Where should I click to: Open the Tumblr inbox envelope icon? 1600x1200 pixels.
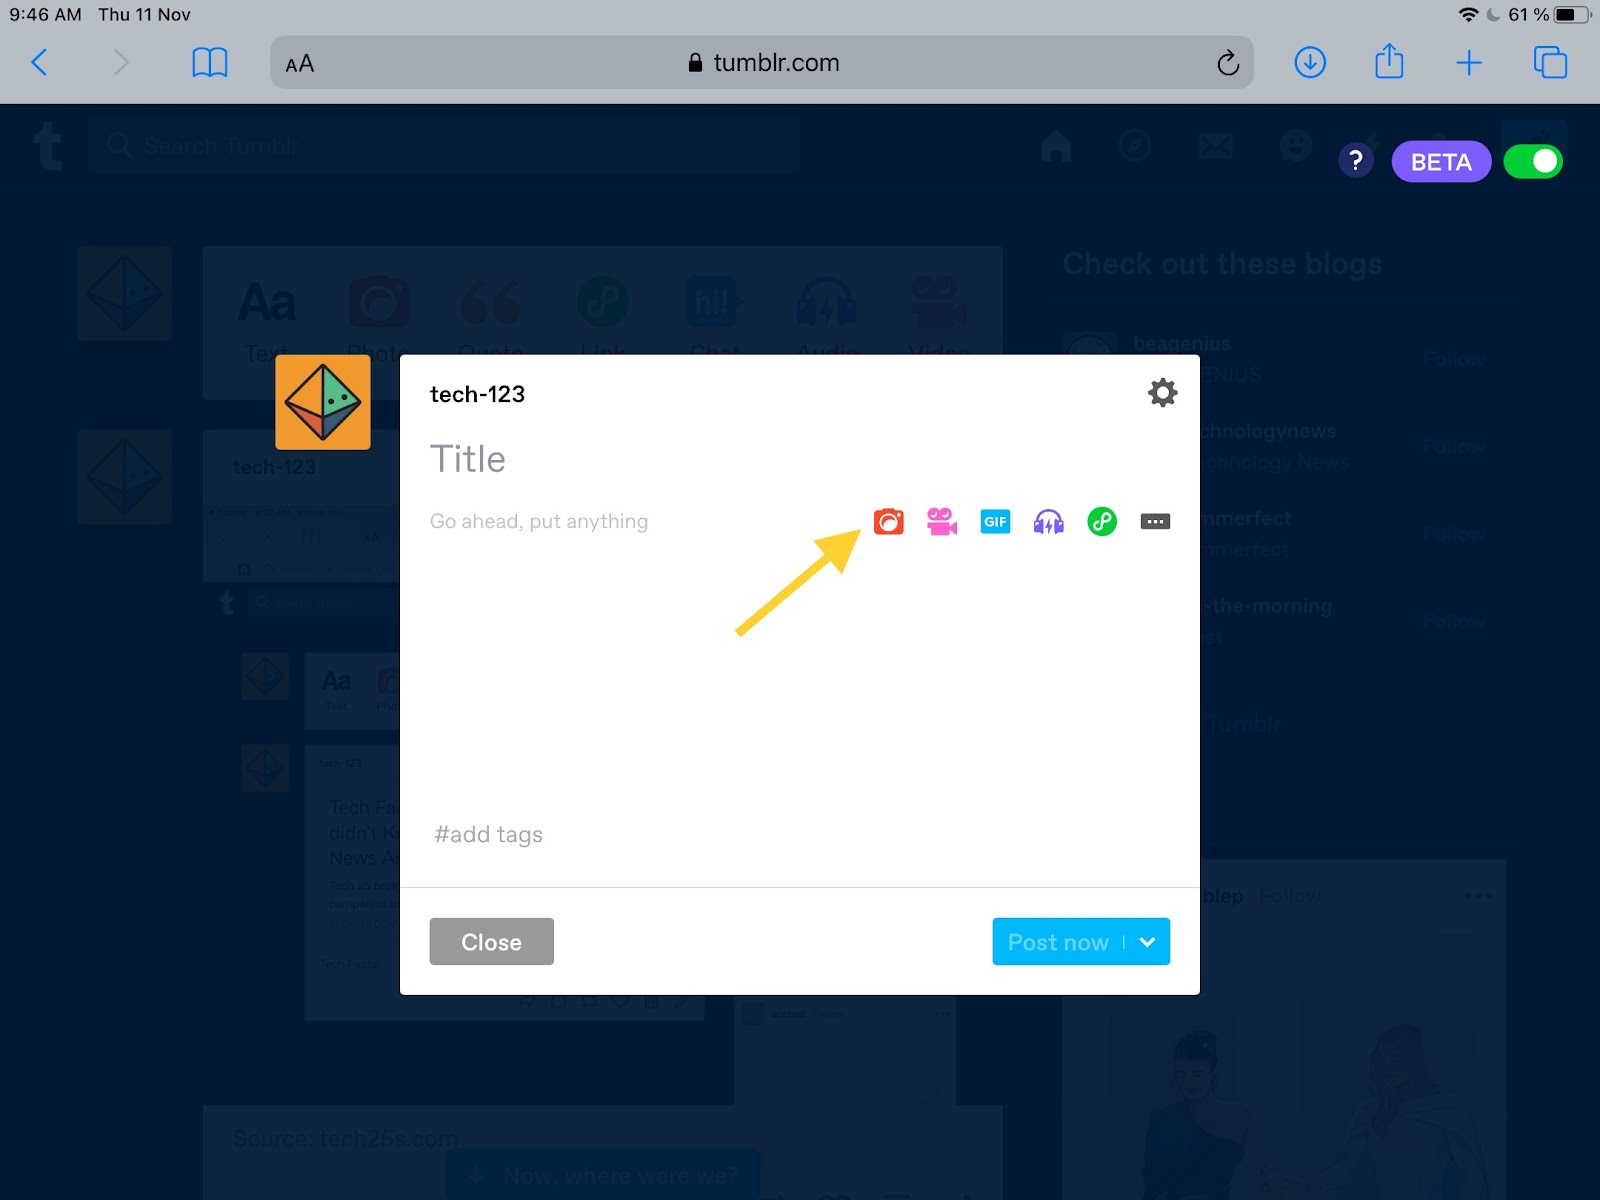pyautogui.click(x=1216, y=146)
